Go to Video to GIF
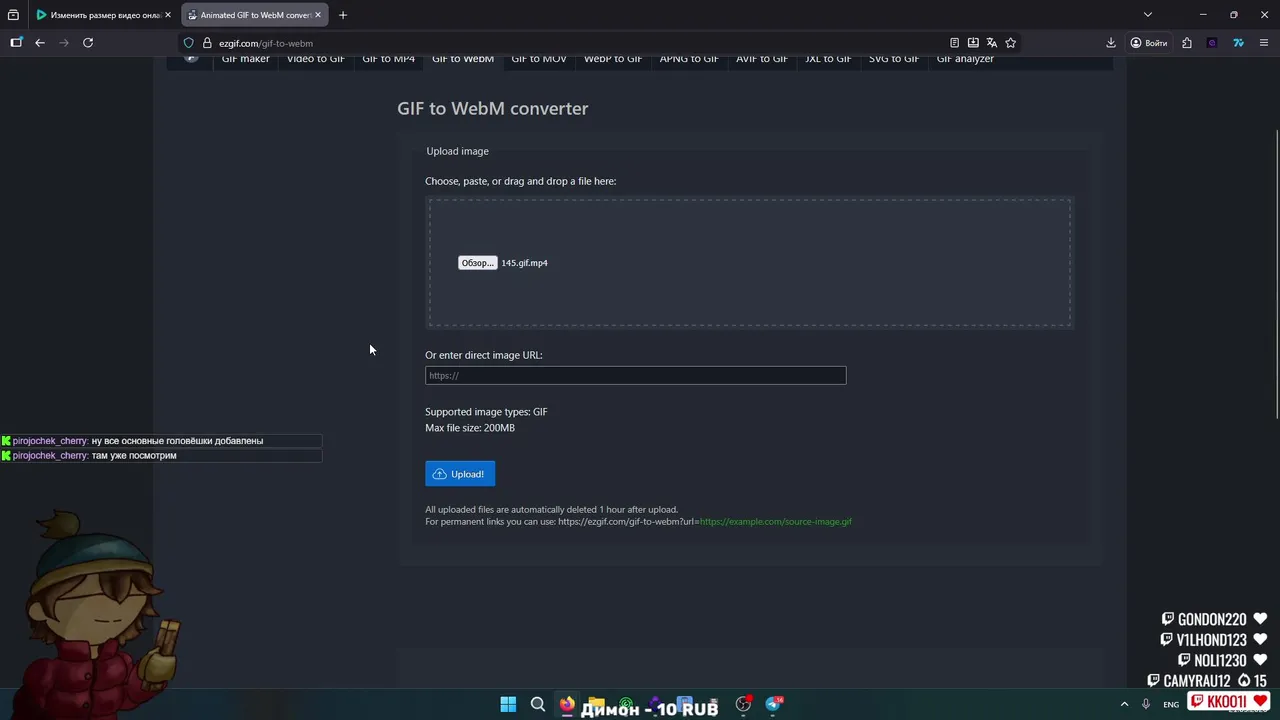 pos(316,60)
